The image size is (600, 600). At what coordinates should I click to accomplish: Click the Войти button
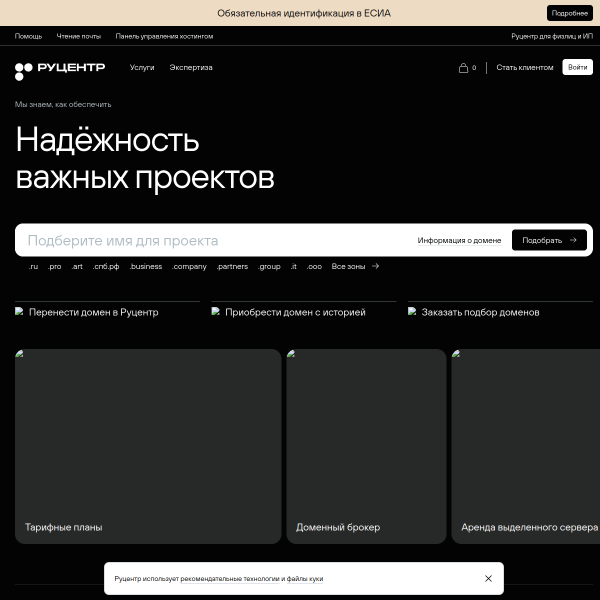[577, 67]
